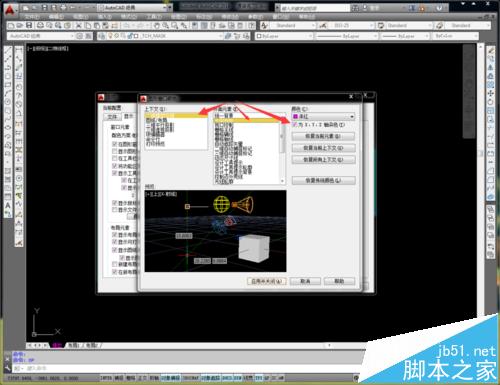Click the Table Style icon
Screen dimensions: 500x385
pos(381,25)
